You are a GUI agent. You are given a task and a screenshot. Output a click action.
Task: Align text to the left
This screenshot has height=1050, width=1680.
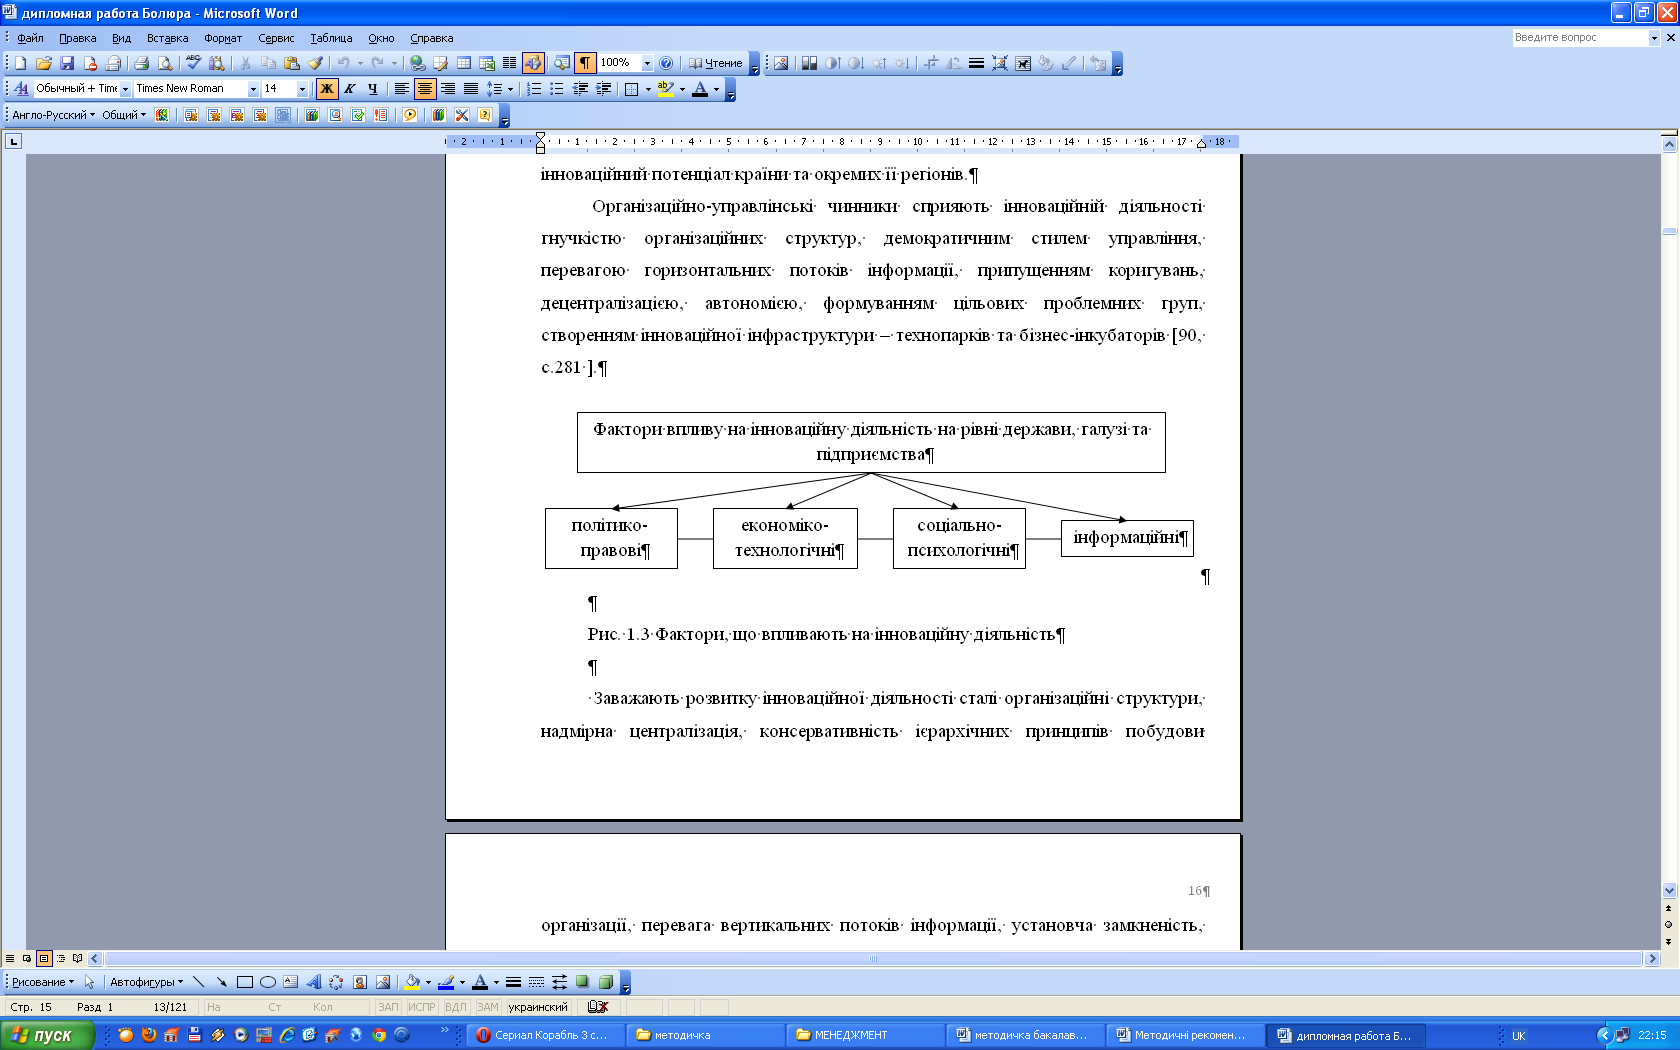click(401, 89)
